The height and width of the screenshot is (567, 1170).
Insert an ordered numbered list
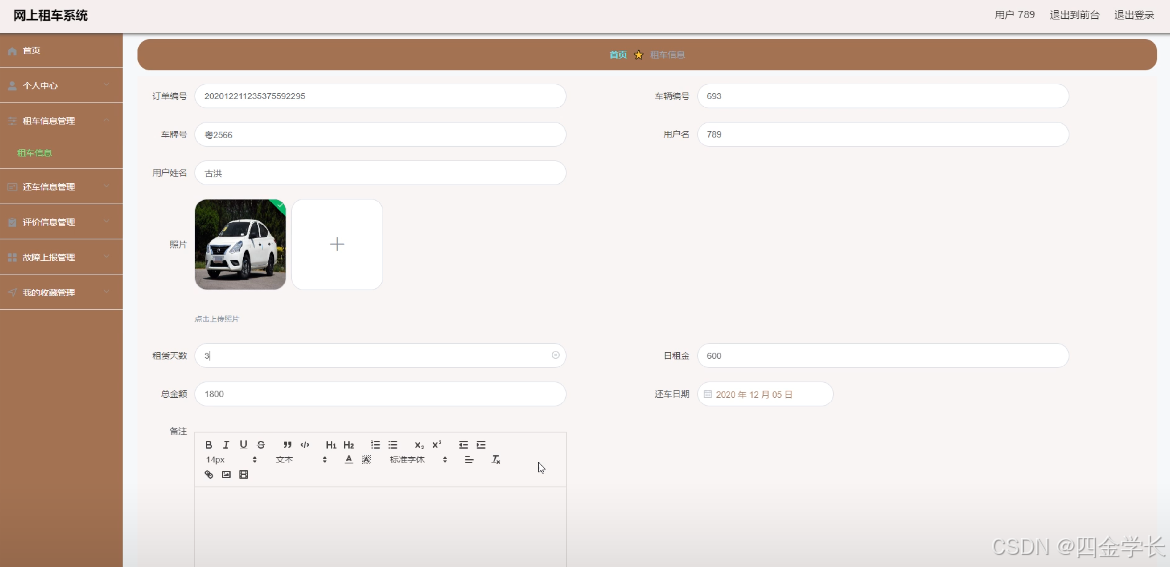(x=375, y=445)
